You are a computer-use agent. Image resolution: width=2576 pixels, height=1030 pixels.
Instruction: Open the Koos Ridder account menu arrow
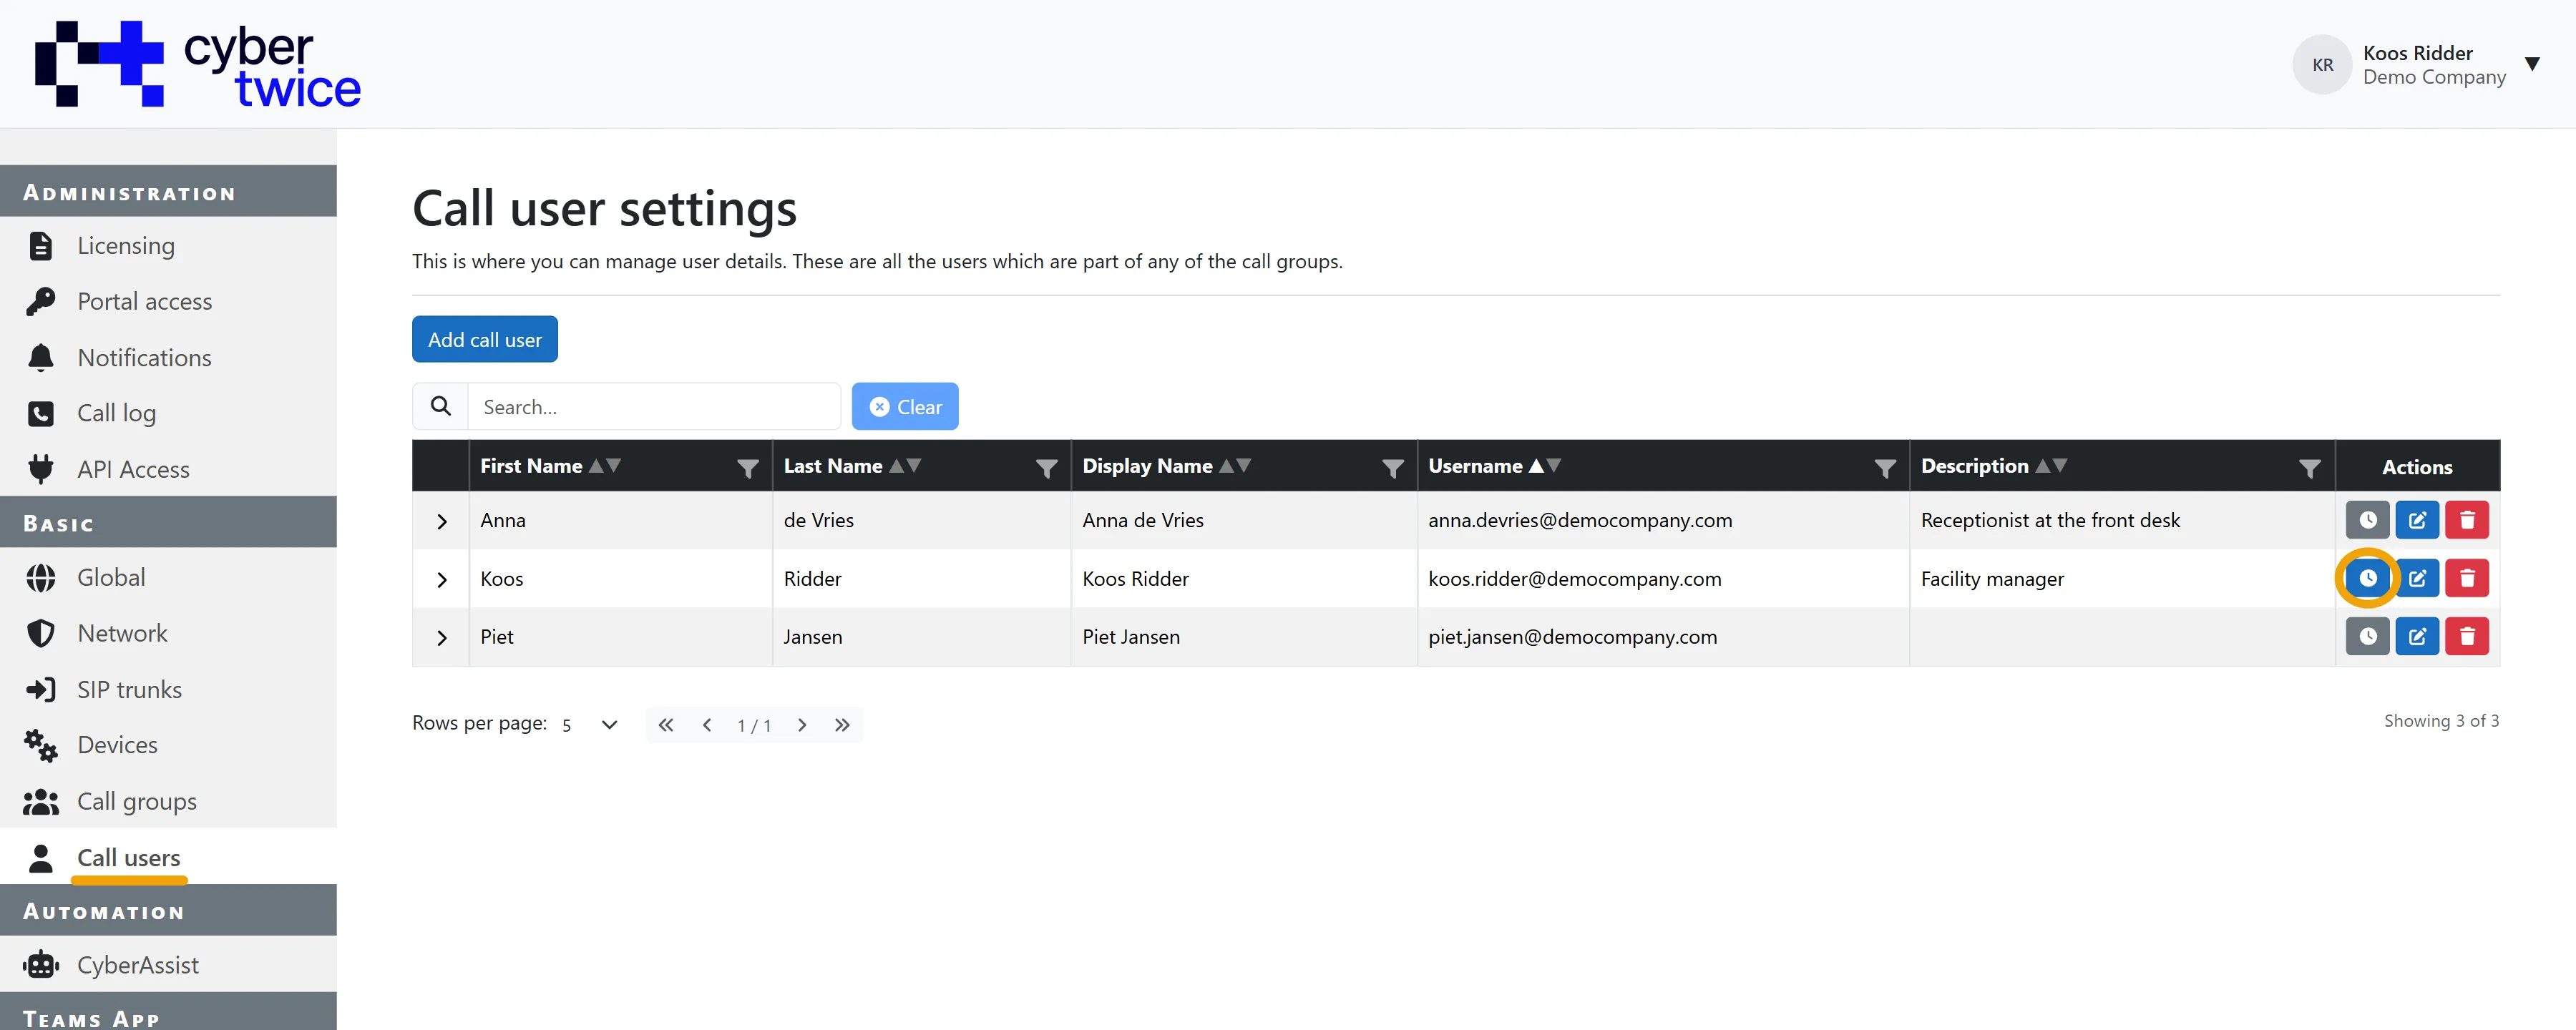pos(2532,64)
